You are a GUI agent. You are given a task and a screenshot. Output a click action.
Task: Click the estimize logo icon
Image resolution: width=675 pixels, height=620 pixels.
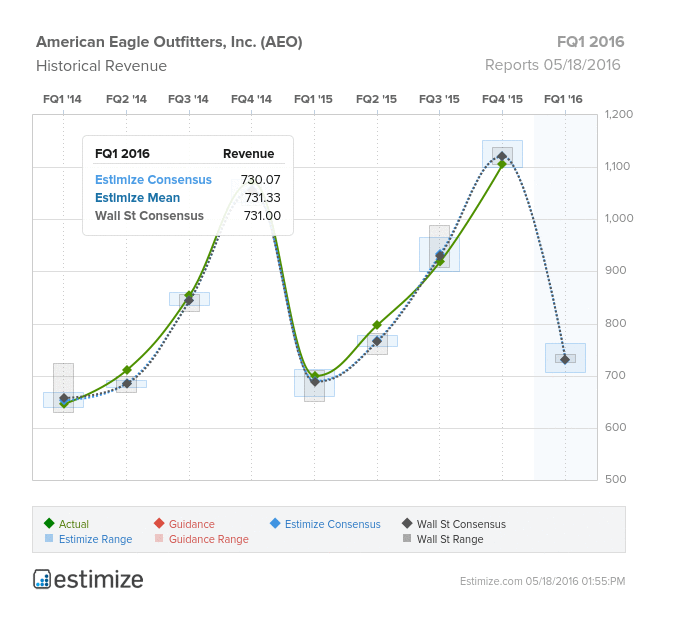click(x=42, y=579)
